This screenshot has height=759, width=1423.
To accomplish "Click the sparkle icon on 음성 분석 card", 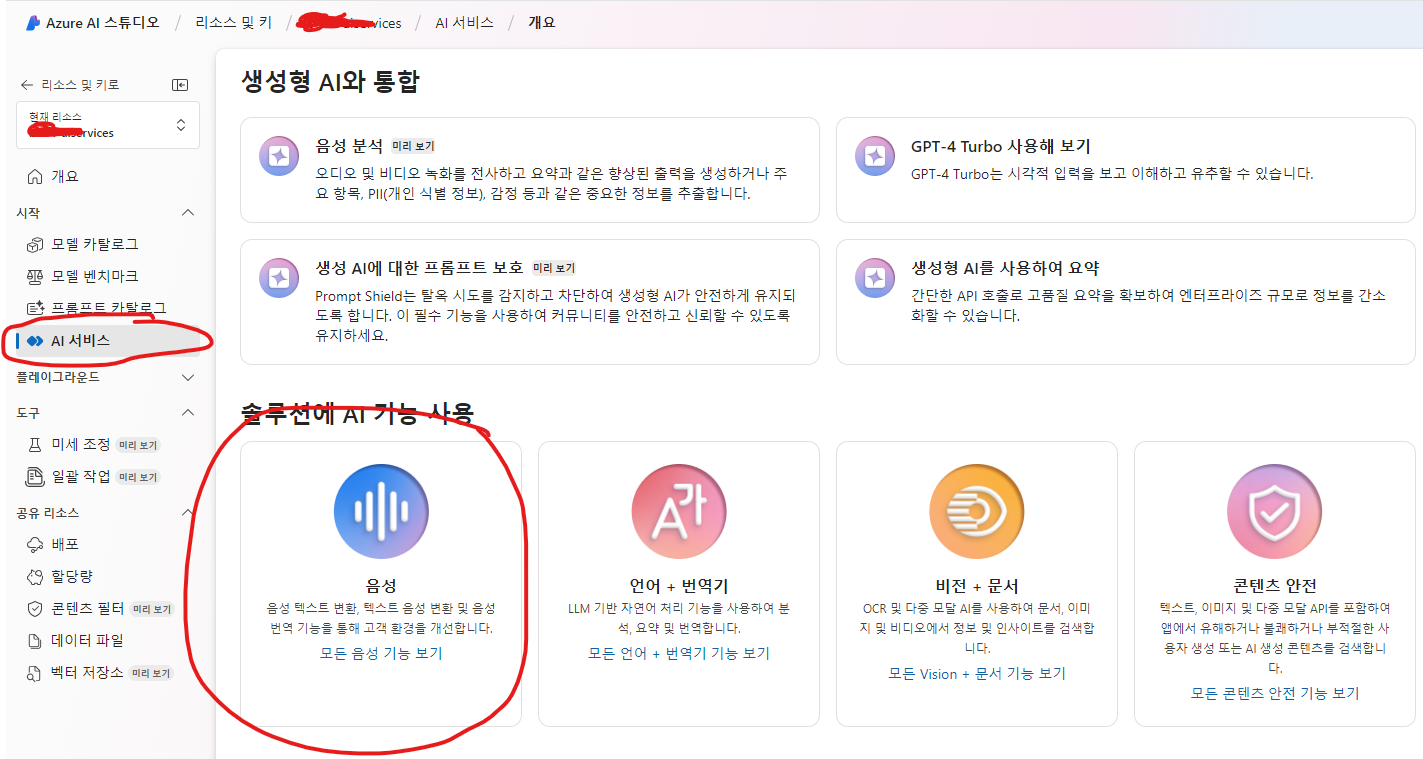I will 279,156.
